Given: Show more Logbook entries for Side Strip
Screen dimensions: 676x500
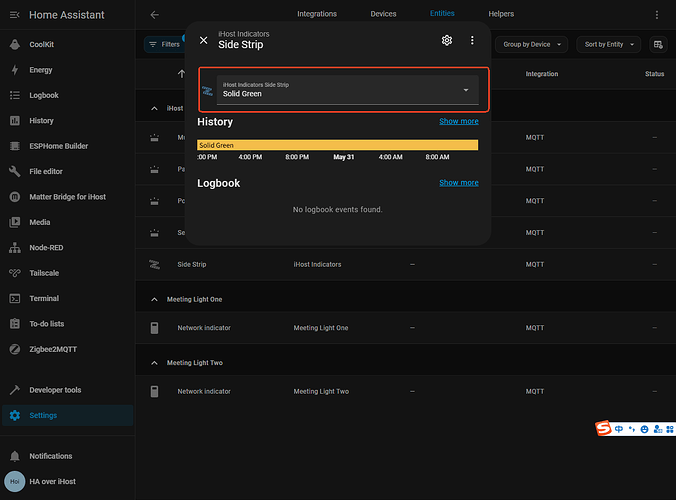Looking at the screenshot, I should point(459,183).
